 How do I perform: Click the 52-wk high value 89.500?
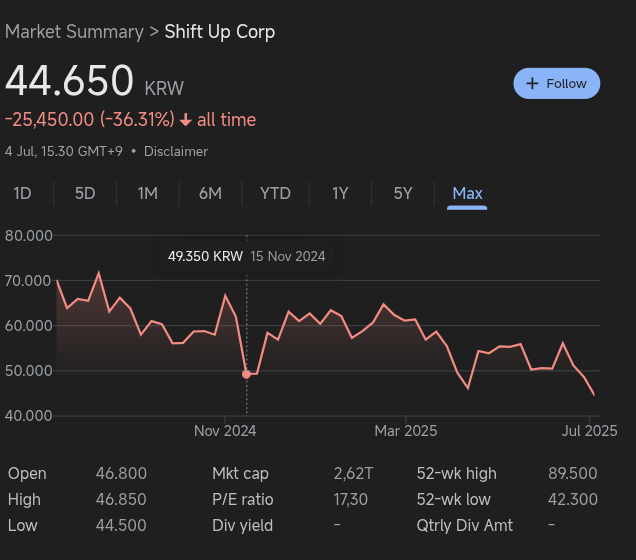pos(573,473)
